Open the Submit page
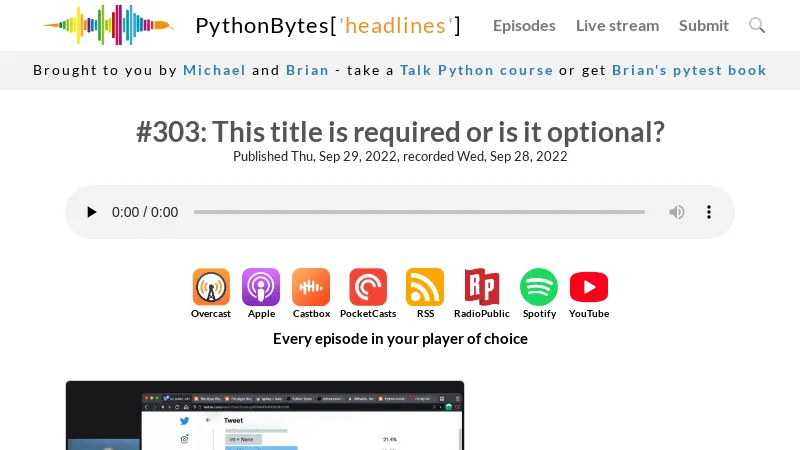 pyautogui.click(x=704, y=26)
